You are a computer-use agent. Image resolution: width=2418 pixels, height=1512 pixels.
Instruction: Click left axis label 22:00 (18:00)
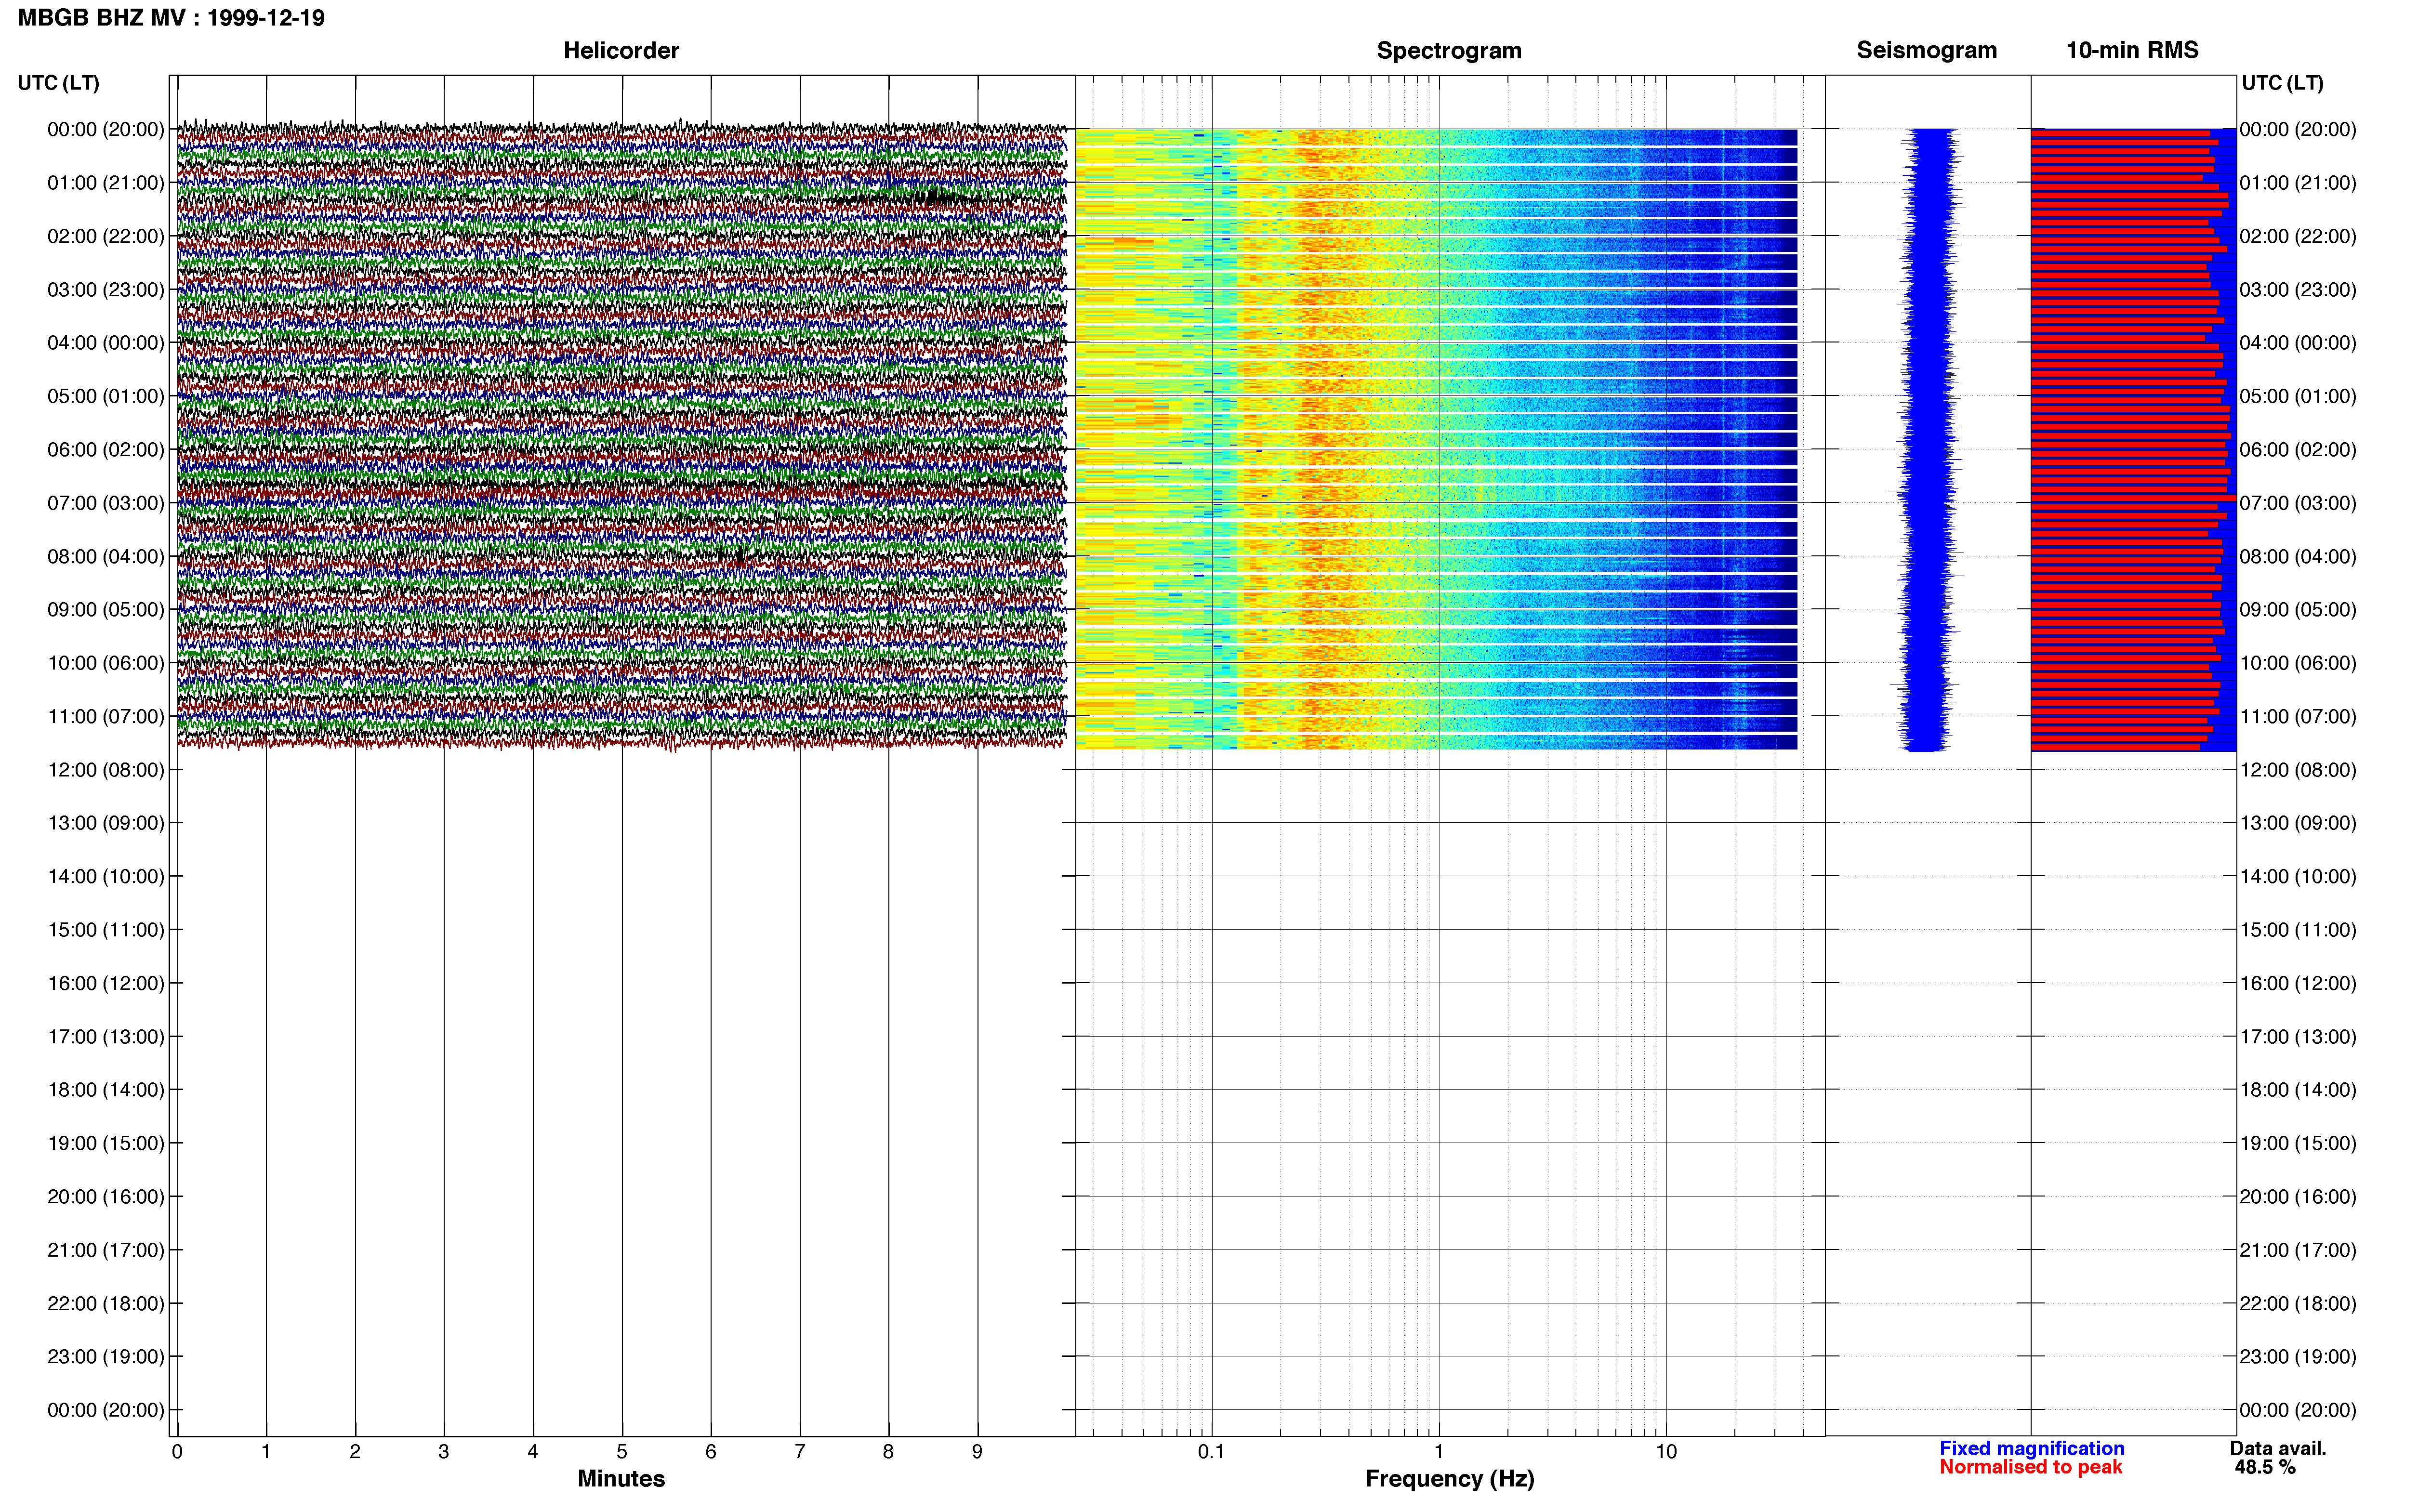click(x=106, y=1304)
